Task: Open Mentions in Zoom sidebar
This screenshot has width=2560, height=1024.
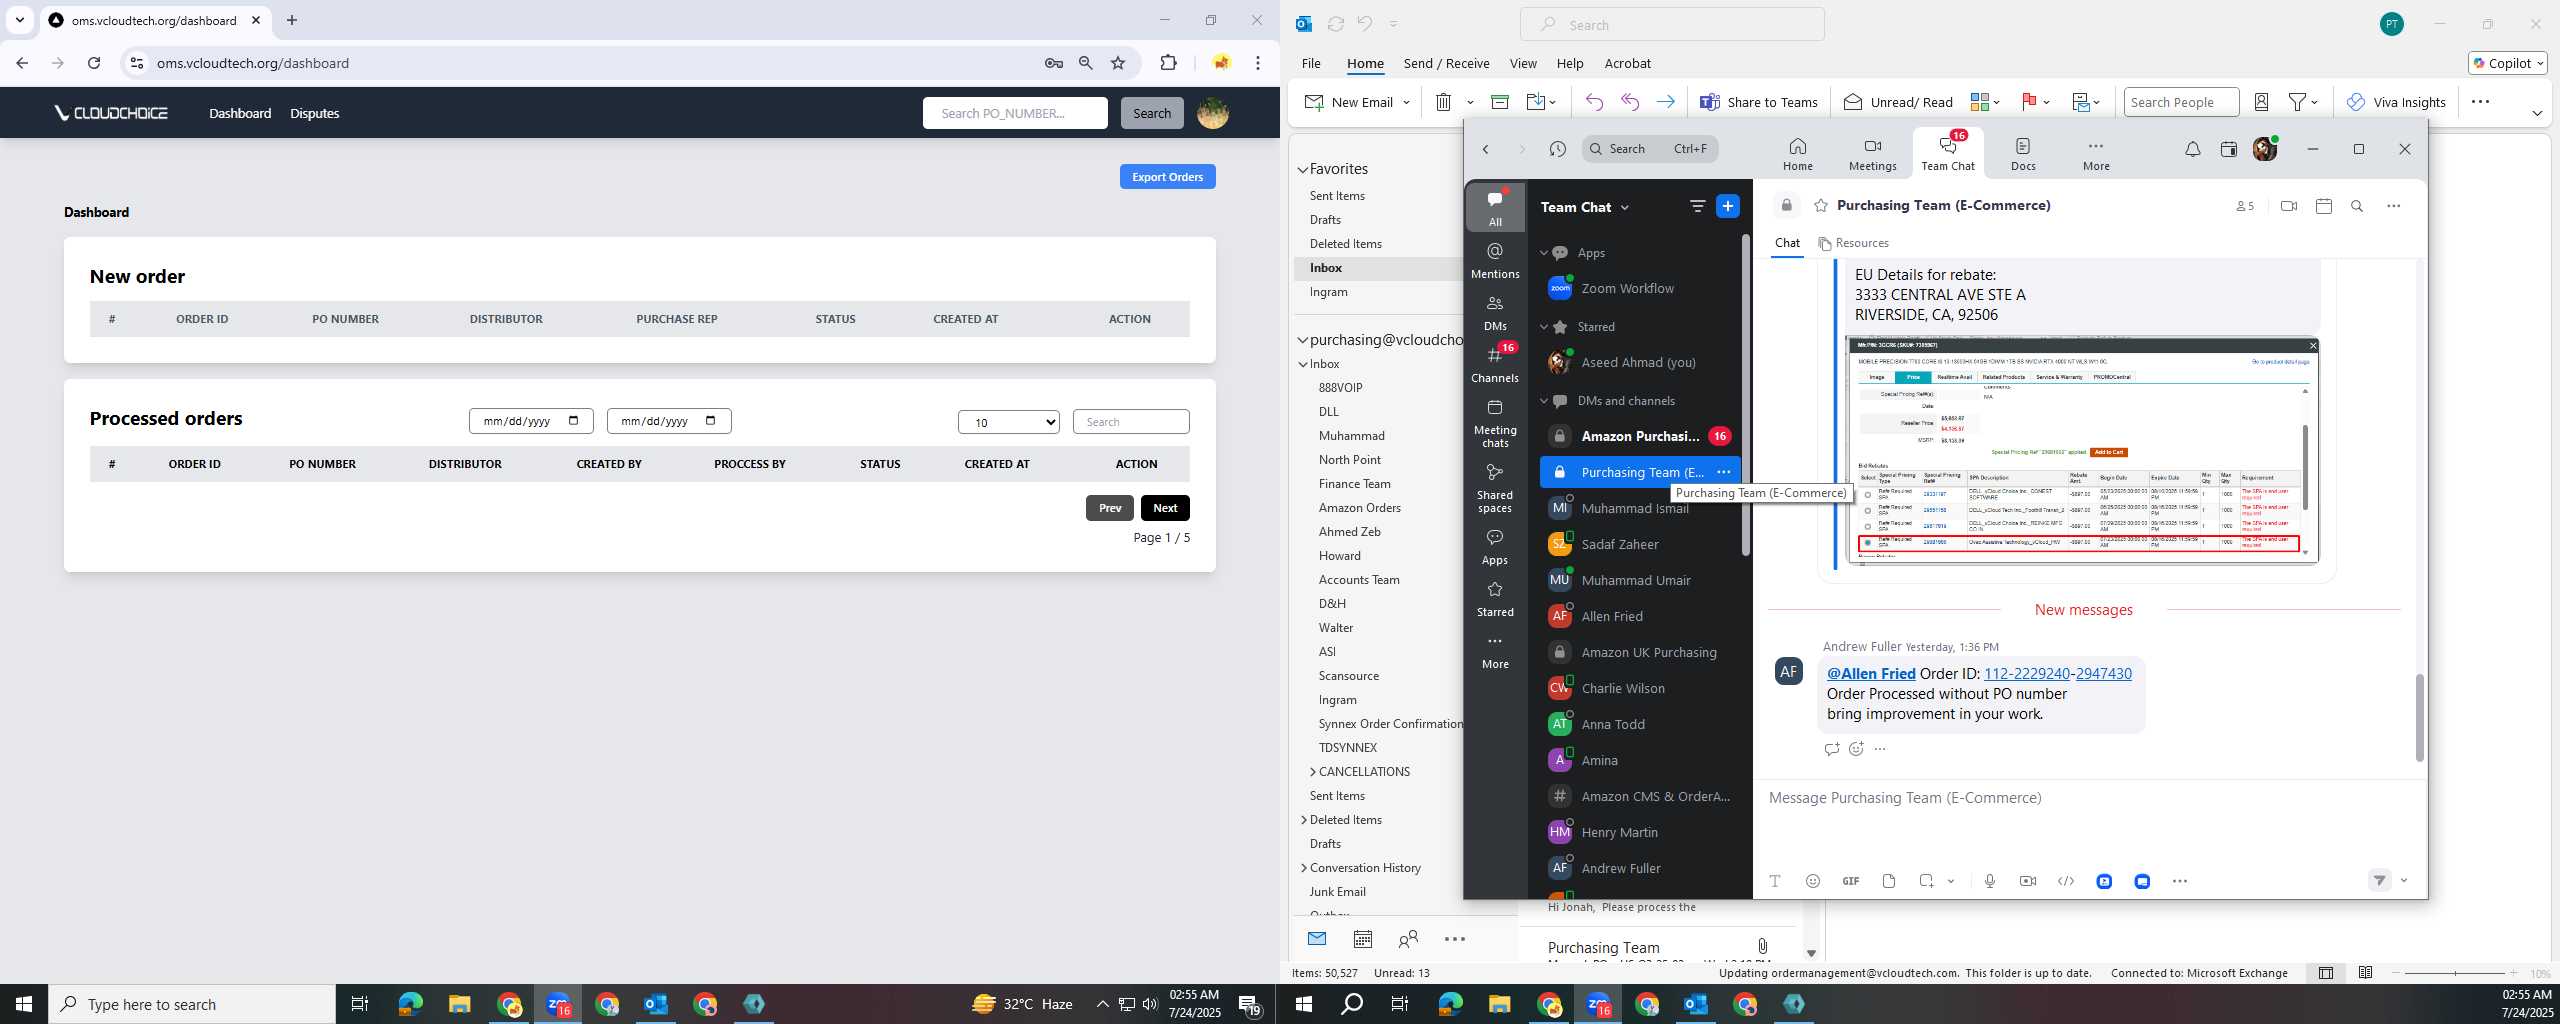Action: coord(1495,260)
